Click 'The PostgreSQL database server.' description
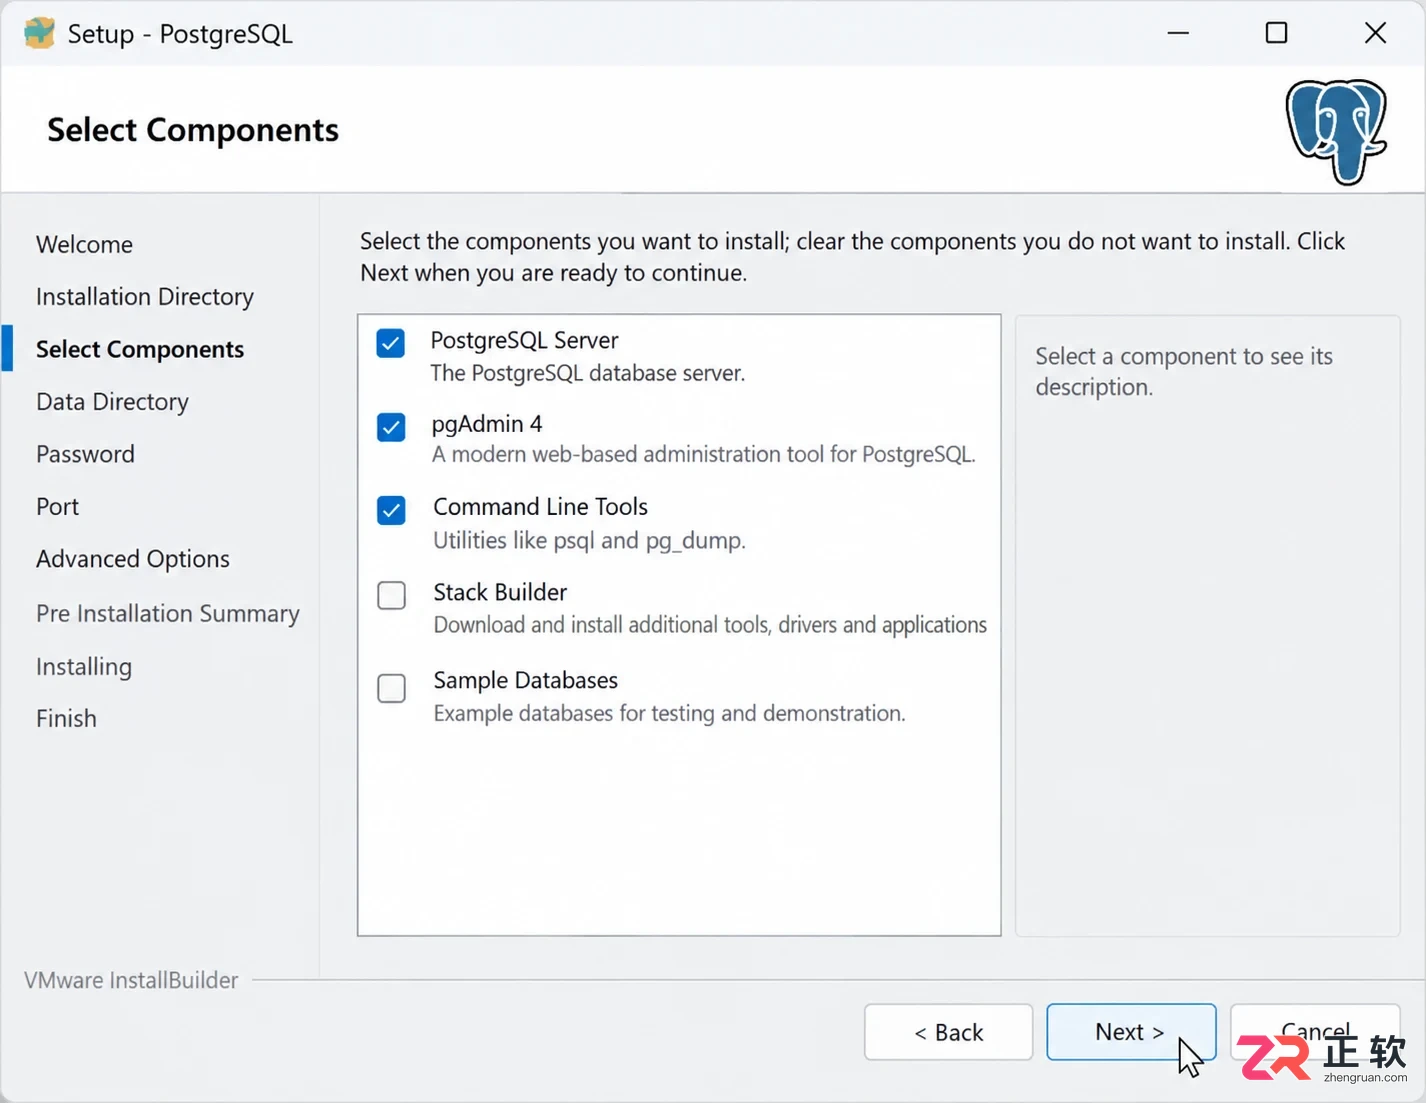 [x=588, y=373]
